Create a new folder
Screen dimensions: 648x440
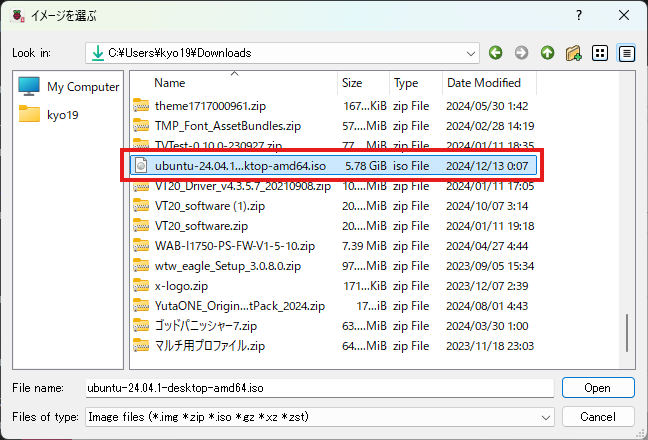(573, 53)
